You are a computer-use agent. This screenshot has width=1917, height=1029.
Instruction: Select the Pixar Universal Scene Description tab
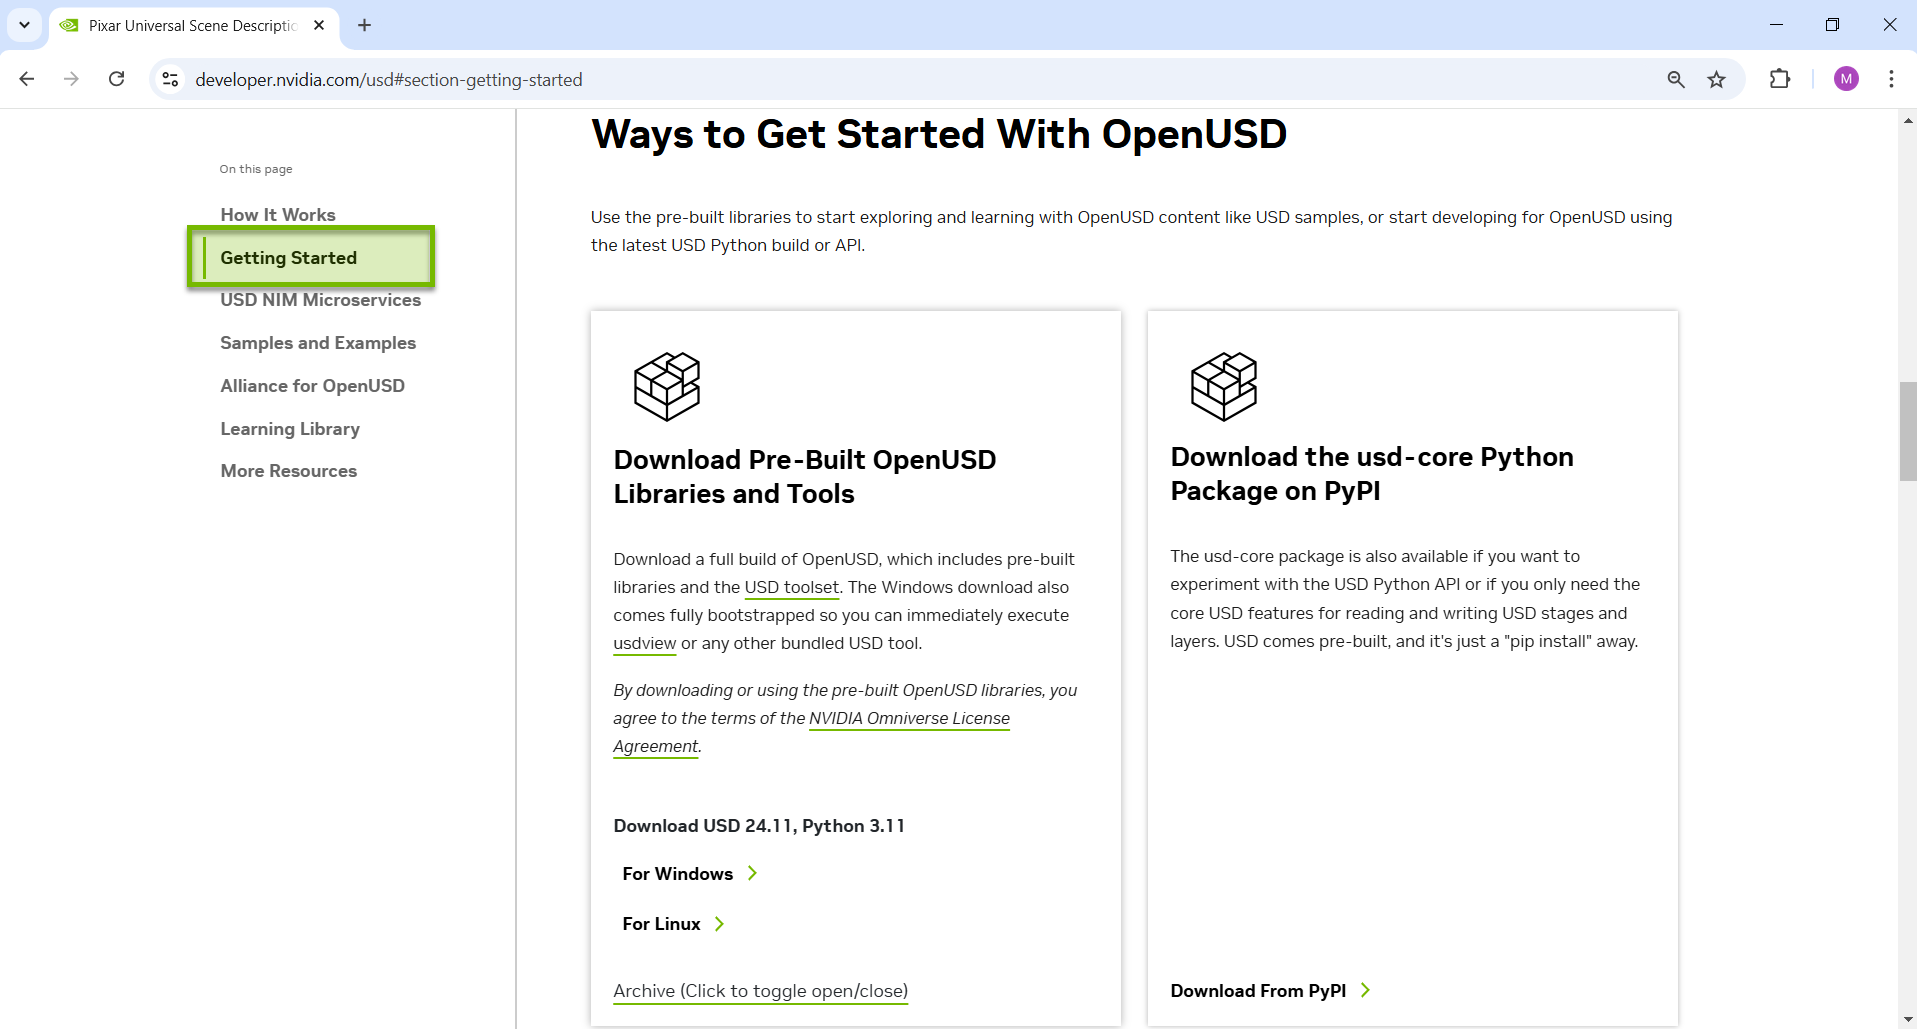pyautogui.click(x=192, y=25)
